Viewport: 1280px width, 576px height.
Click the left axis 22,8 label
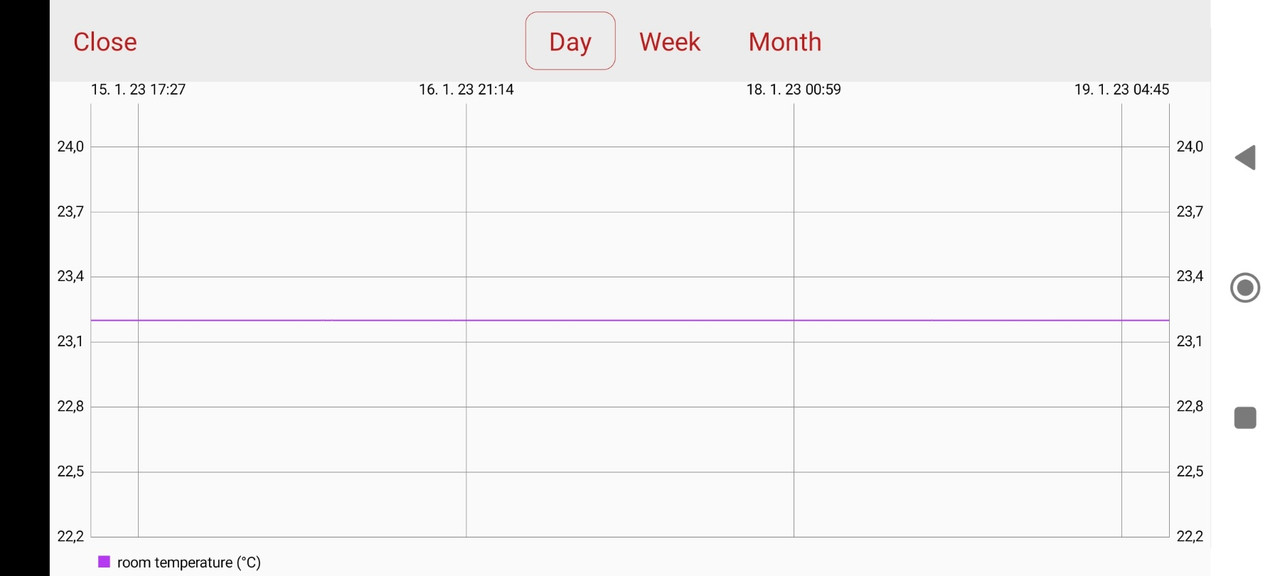[x=70, y=407]
